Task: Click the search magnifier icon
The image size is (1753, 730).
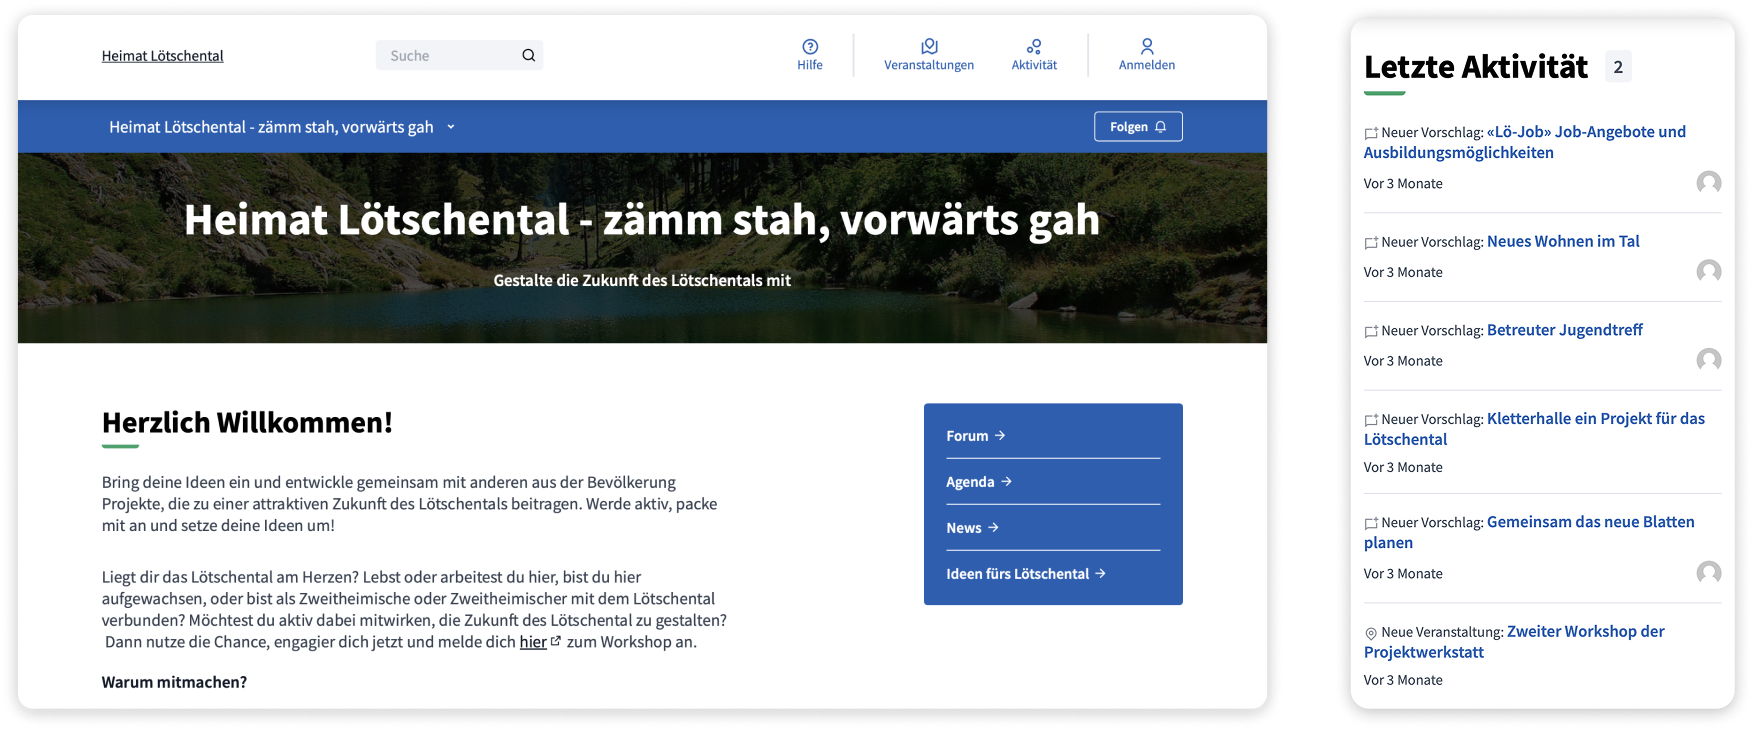Action: (529, 55)
